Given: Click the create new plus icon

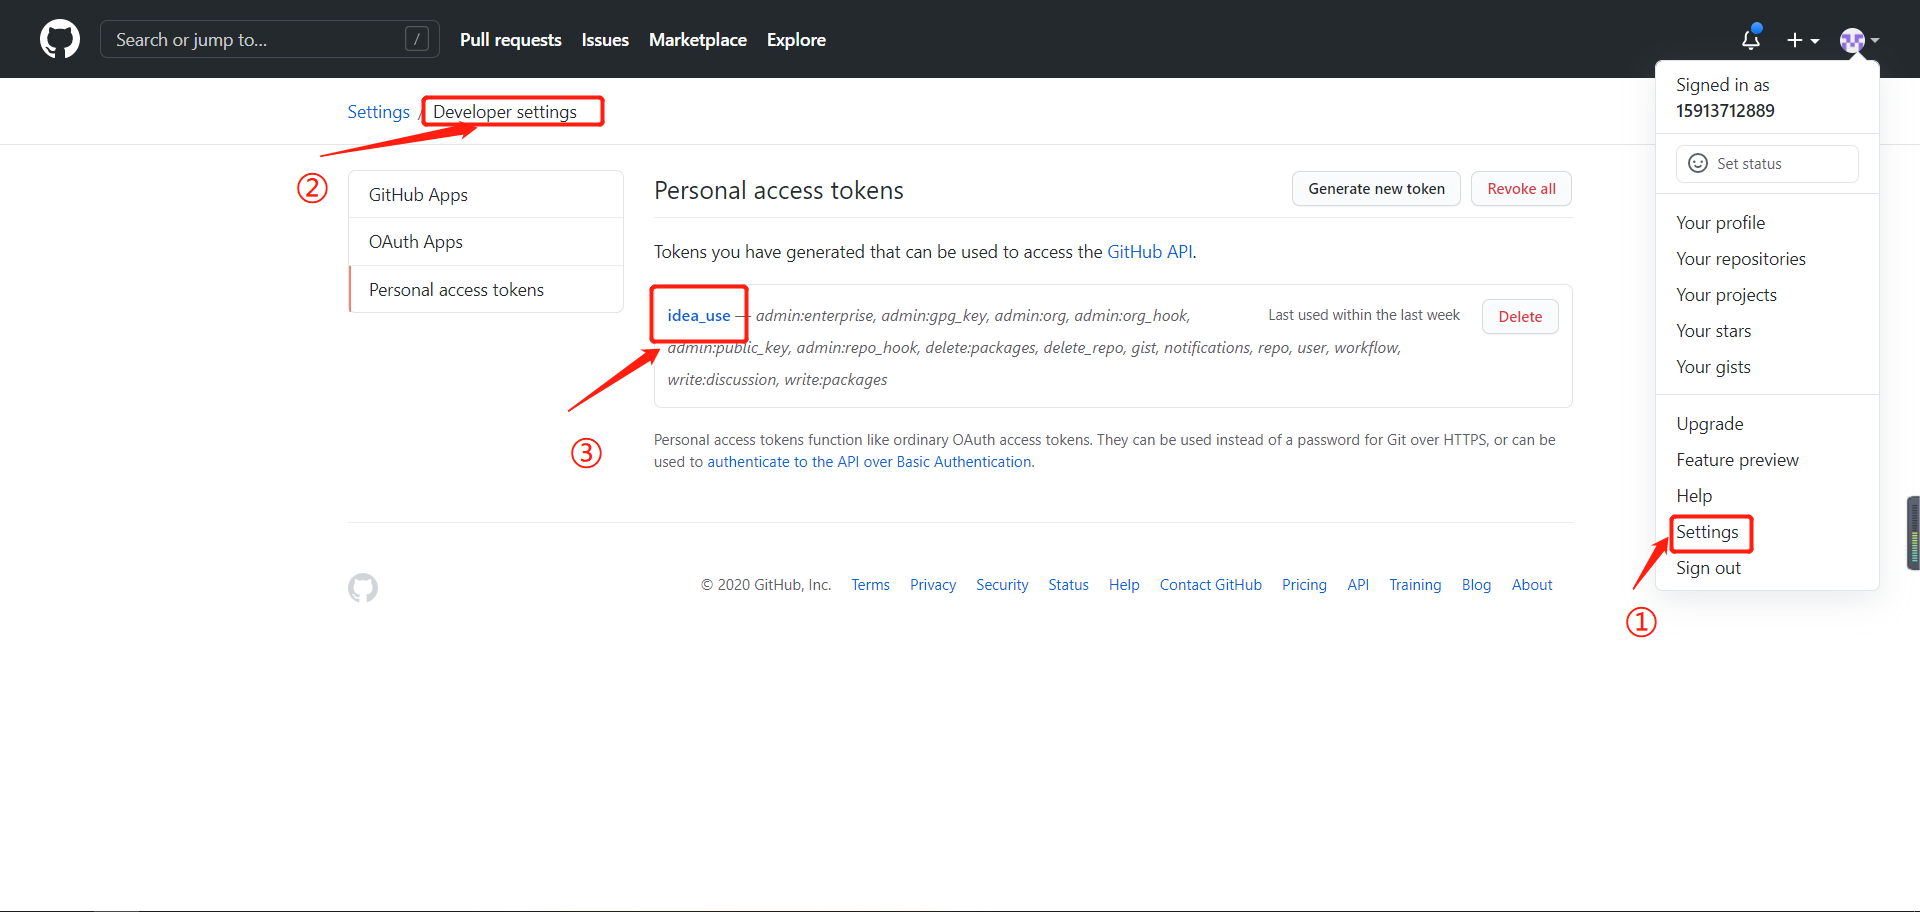Looking at the screenshot, I should pos(1795,40).
